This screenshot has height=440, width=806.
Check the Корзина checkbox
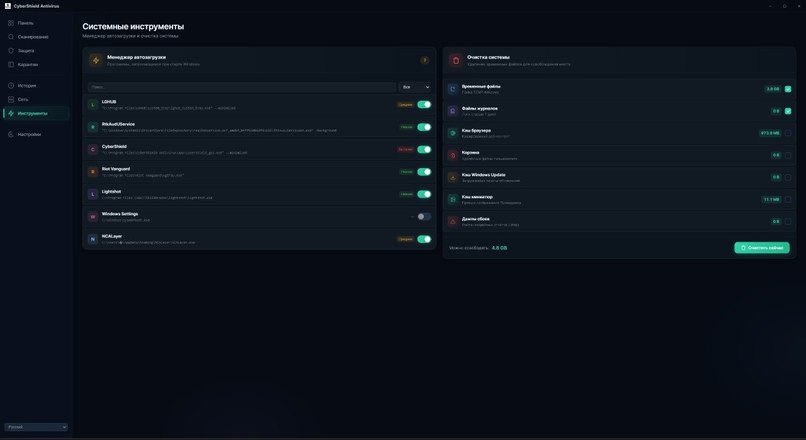pos(788,155)
